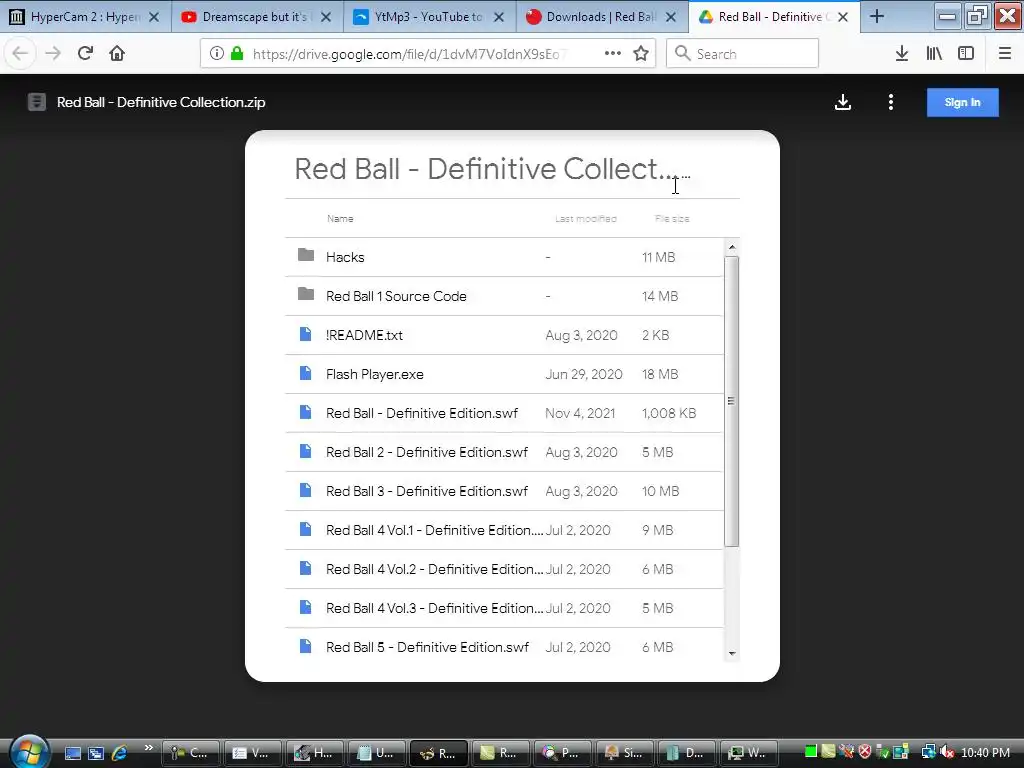Click the folder icon of Red Ball 1 Source Code

point(306,294)
